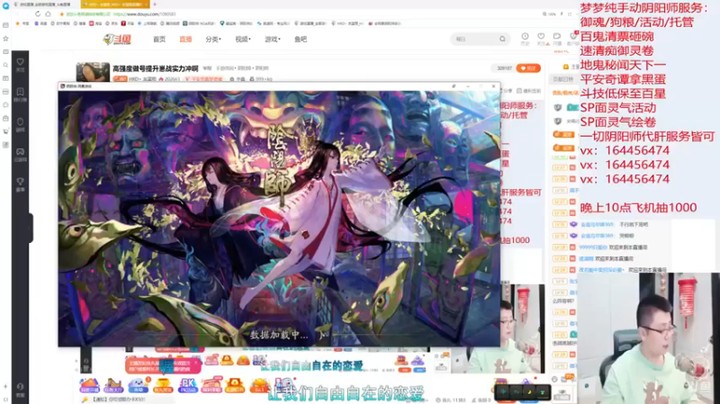The height and width of the screenshot is (404, 720).
Task: Open the history clock icon
Action: coord(525,37)
